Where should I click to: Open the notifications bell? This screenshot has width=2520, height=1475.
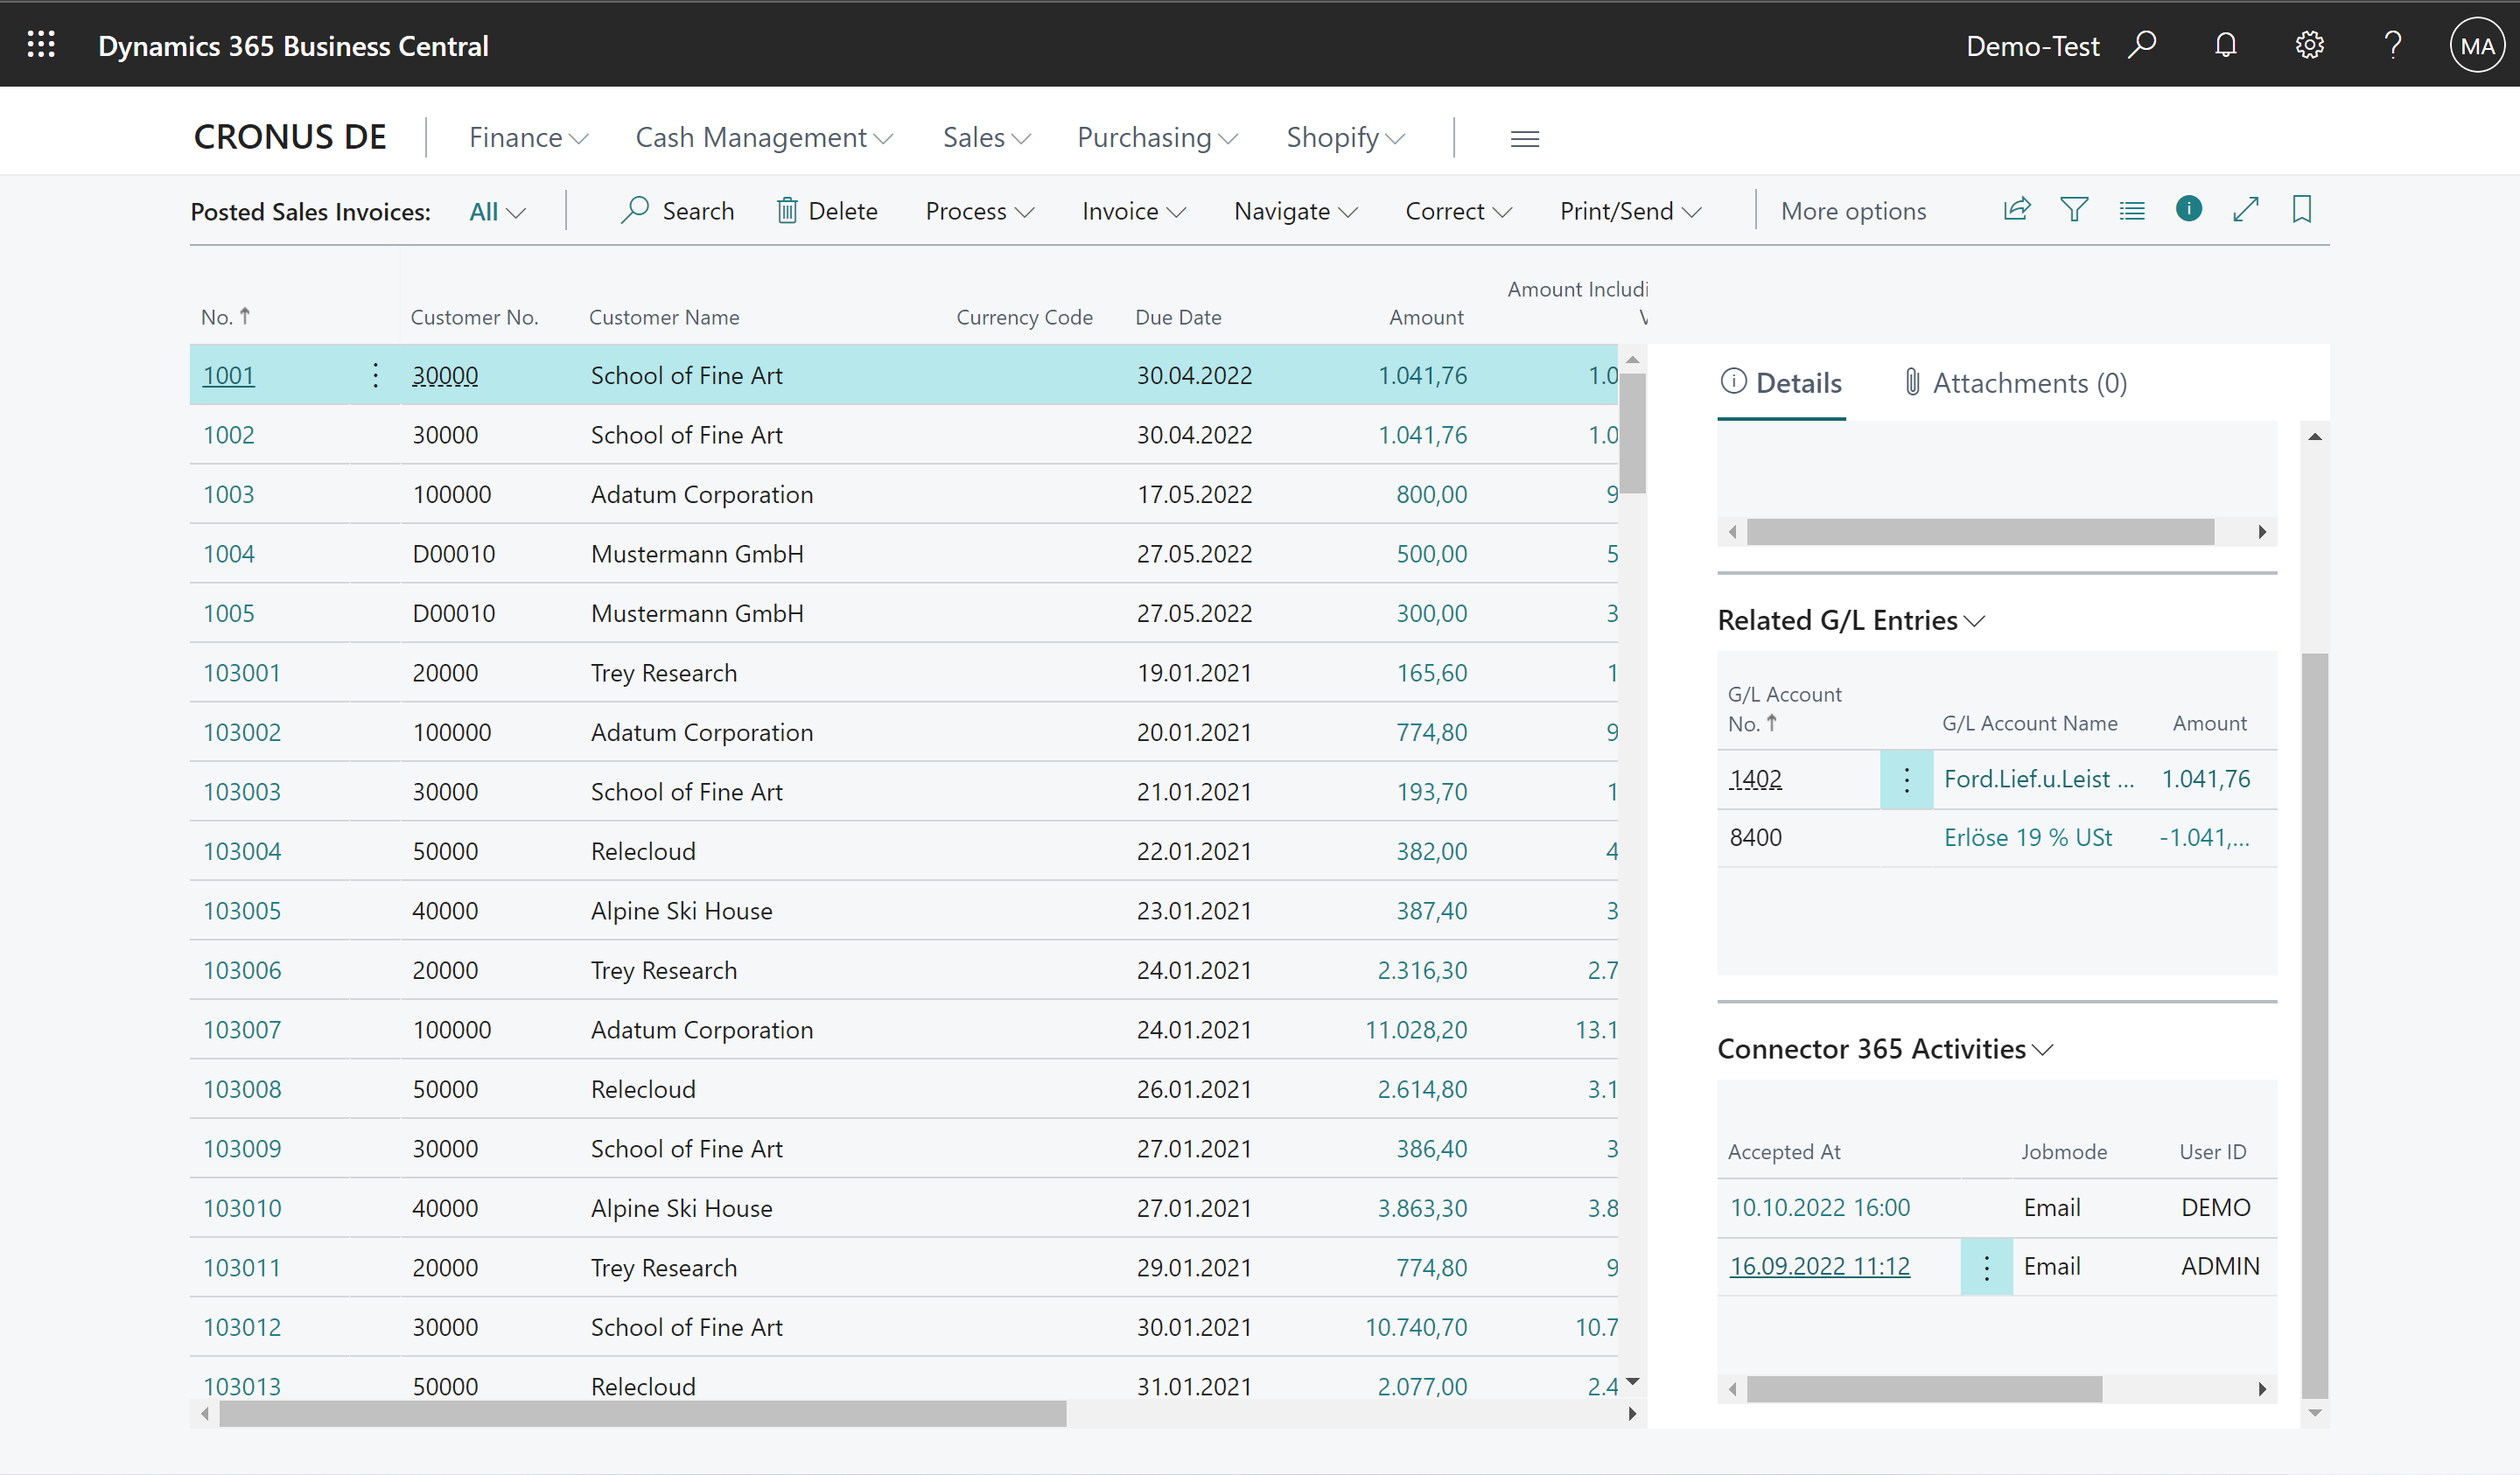pos(2225,45)
